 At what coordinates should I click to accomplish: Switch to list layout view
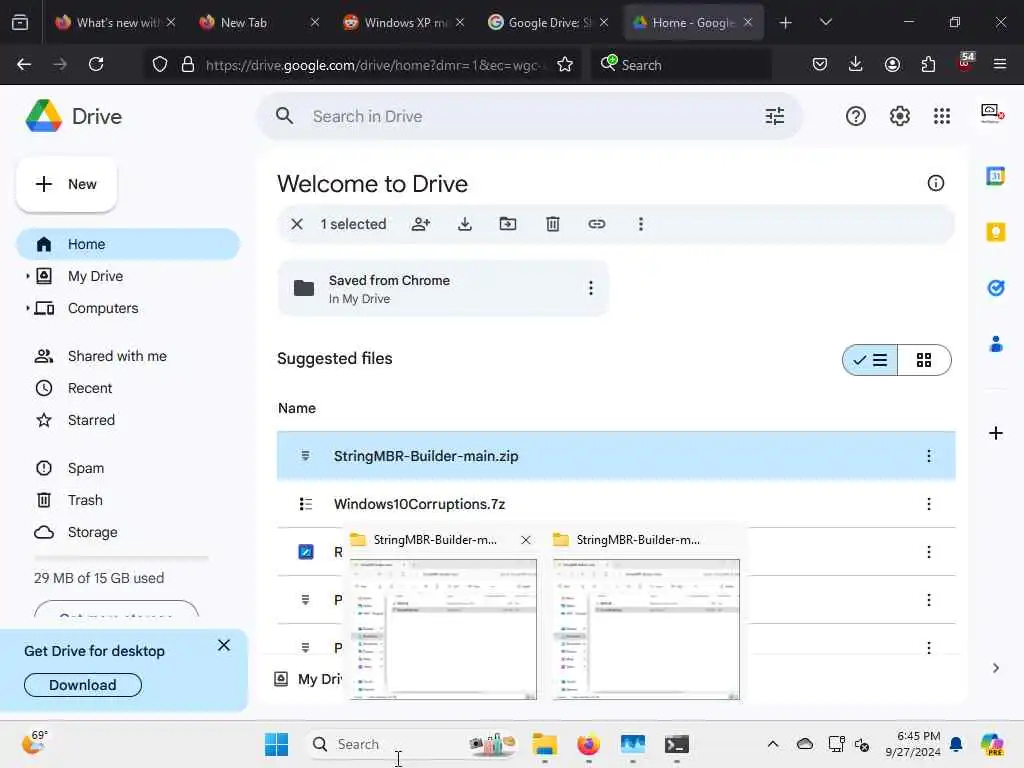(870, 360)
